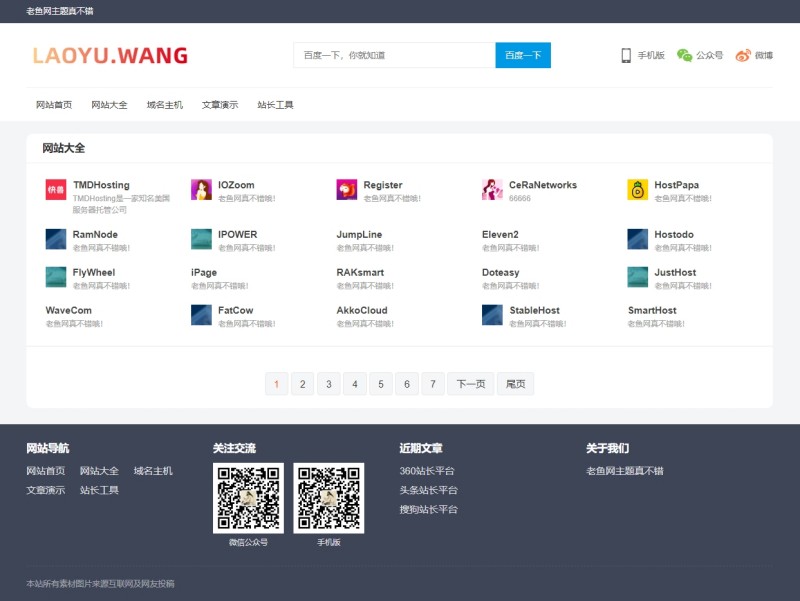Click the yellow HostPapa icon
Viewport: 800px width, 601px height.
click(638, 190)
